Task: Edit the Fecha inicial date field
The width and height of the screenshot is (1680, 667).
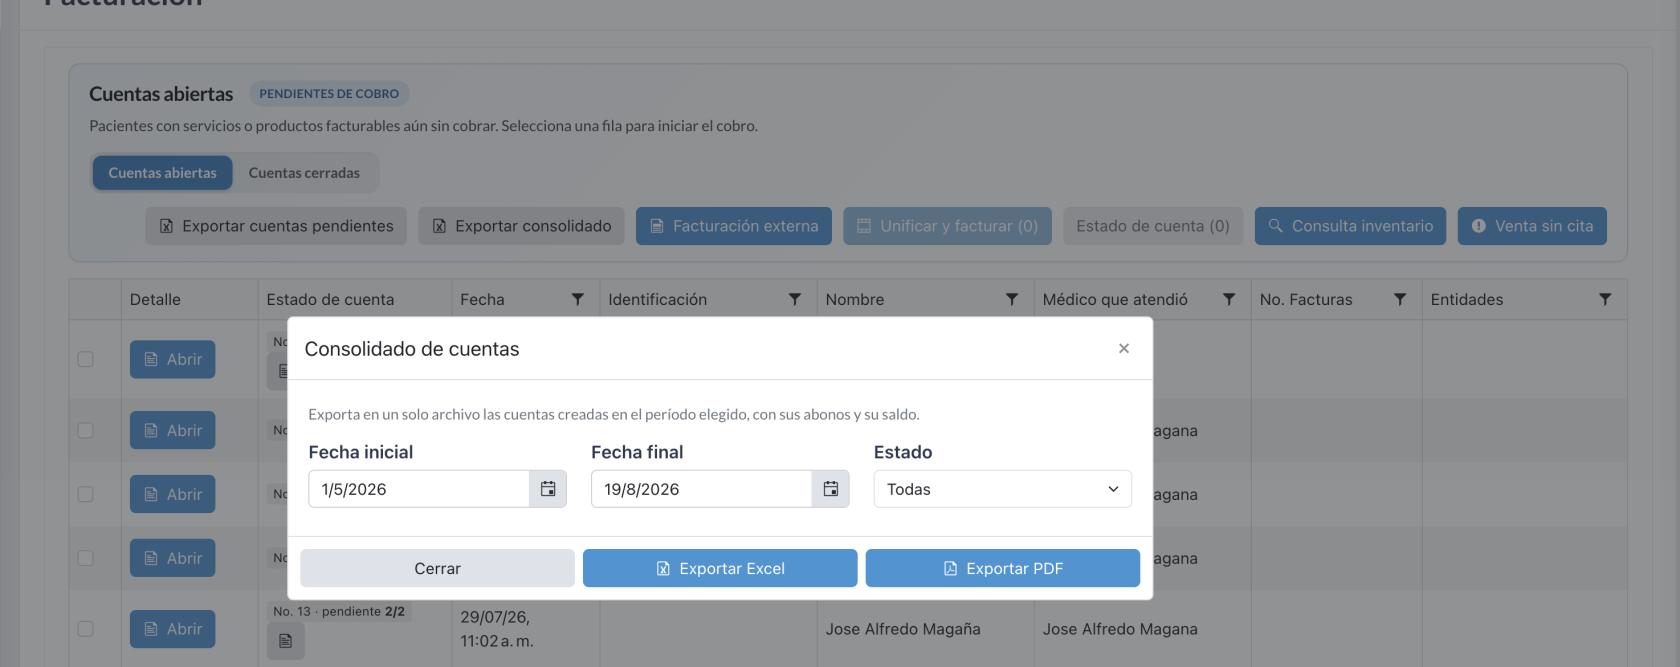Action: pos(419,489)
